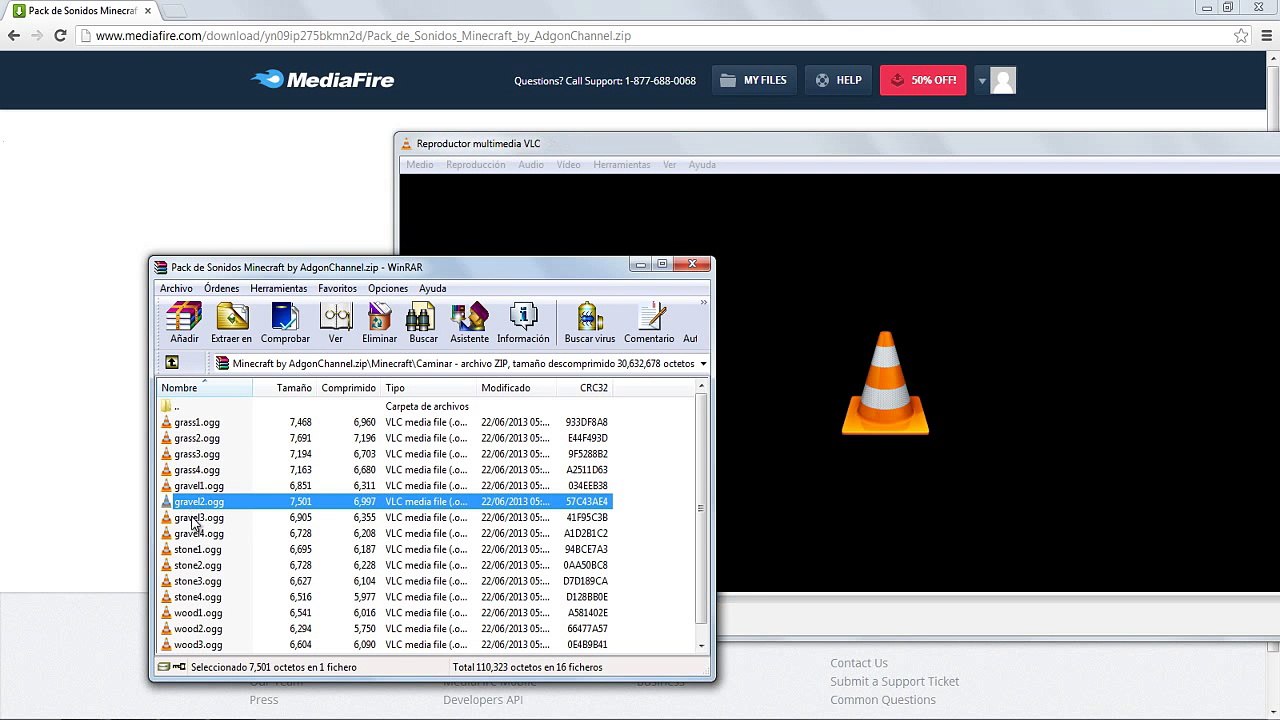Image resolution: width=1280 pixels, height=720 pixels.
Task: Sort files by the Comprimido column
Action: pyautogui.click(x=349, y=388)
